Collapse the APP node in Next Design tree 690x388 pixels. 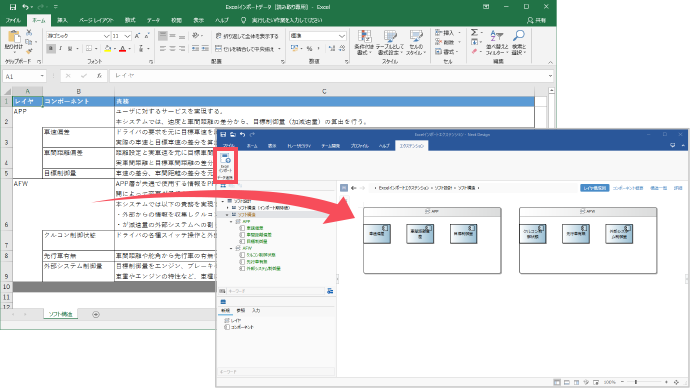click(x=231, y=222)
